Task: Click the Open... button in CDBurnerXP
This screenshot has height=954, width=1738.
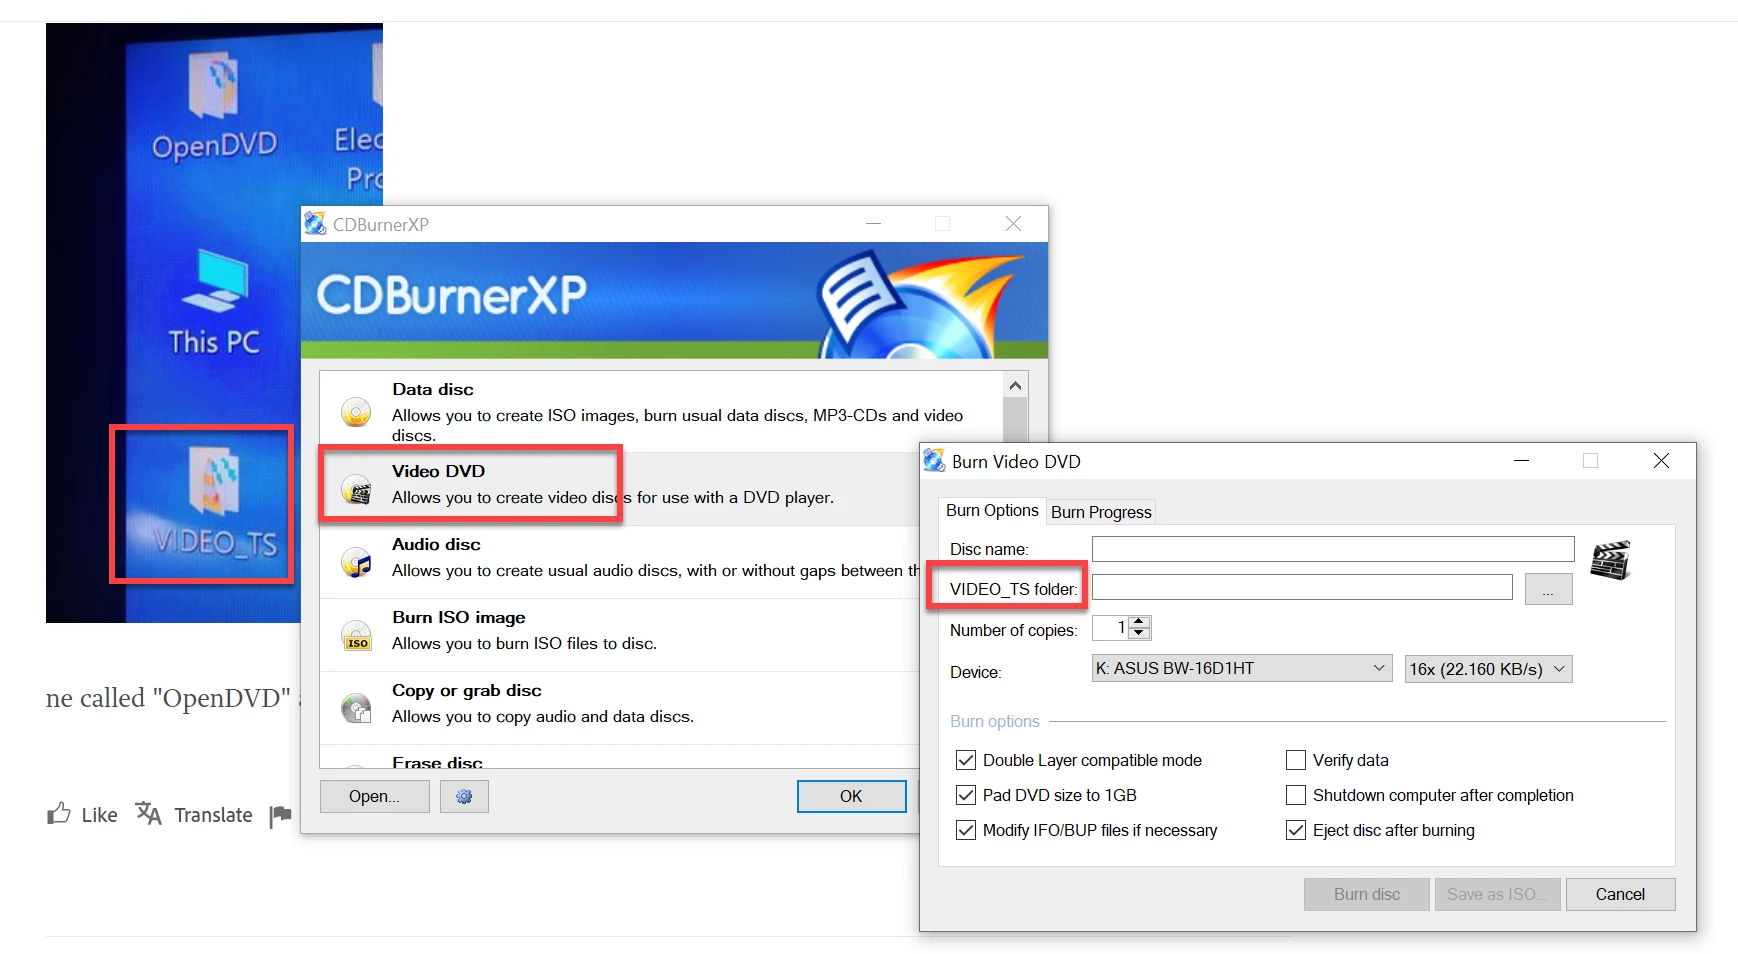Action: click(374, 796)
